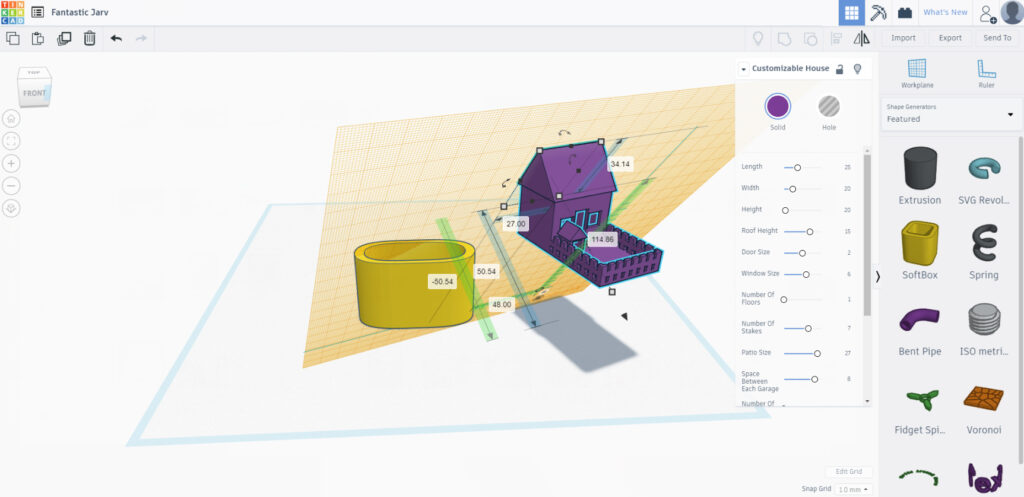The image size is (1024, 497).
Task: Click the Show all lightbulb icon
Action: click(x=758, y=39)
